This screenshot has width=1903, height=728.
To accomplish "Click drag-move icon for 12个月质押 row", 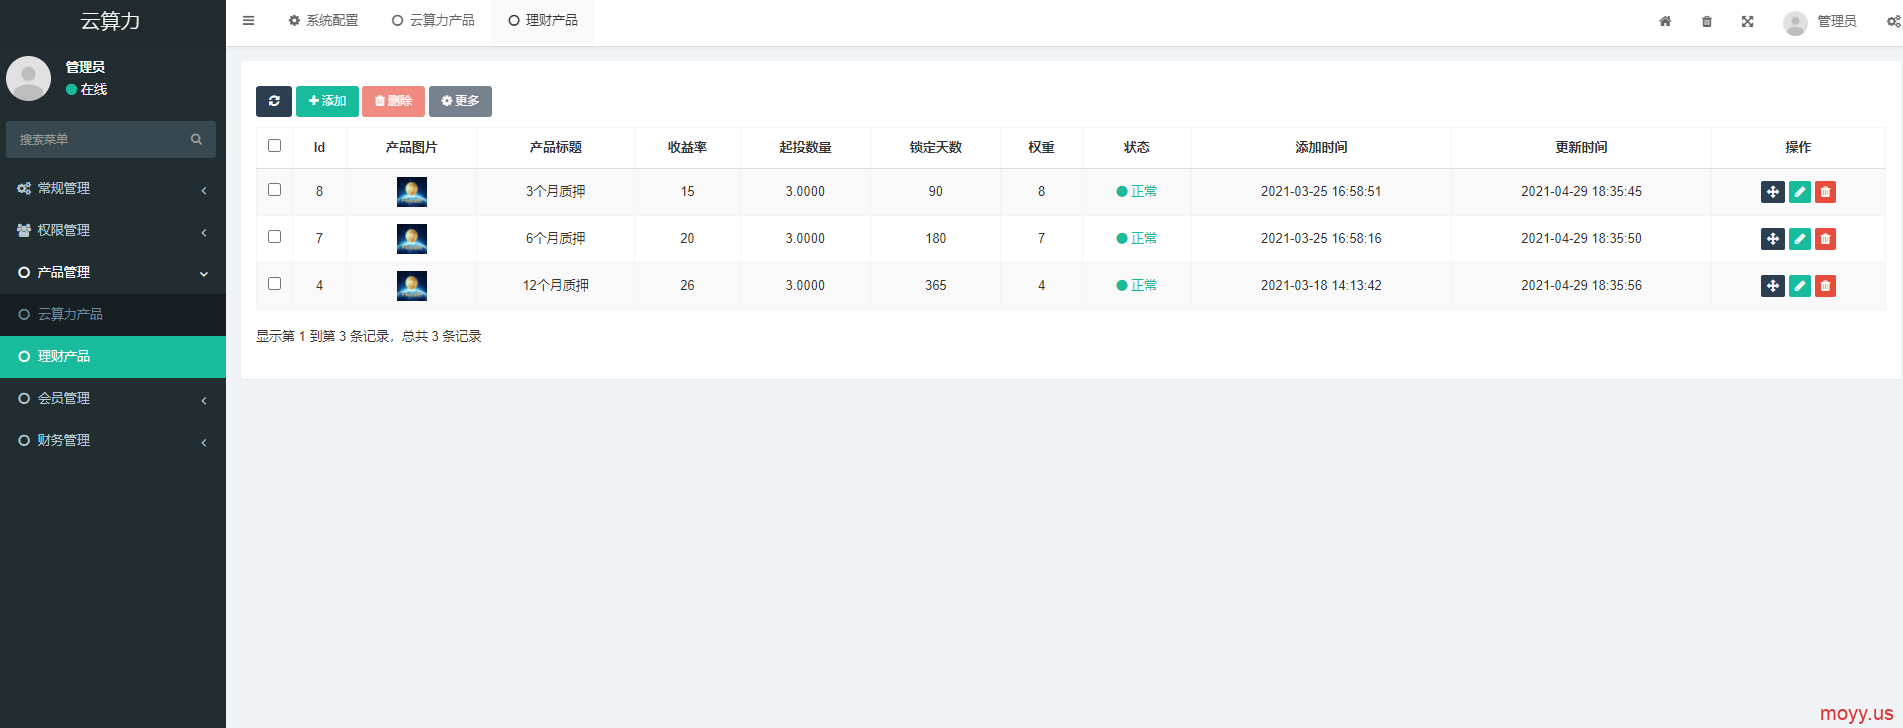I will [1772, 286].
